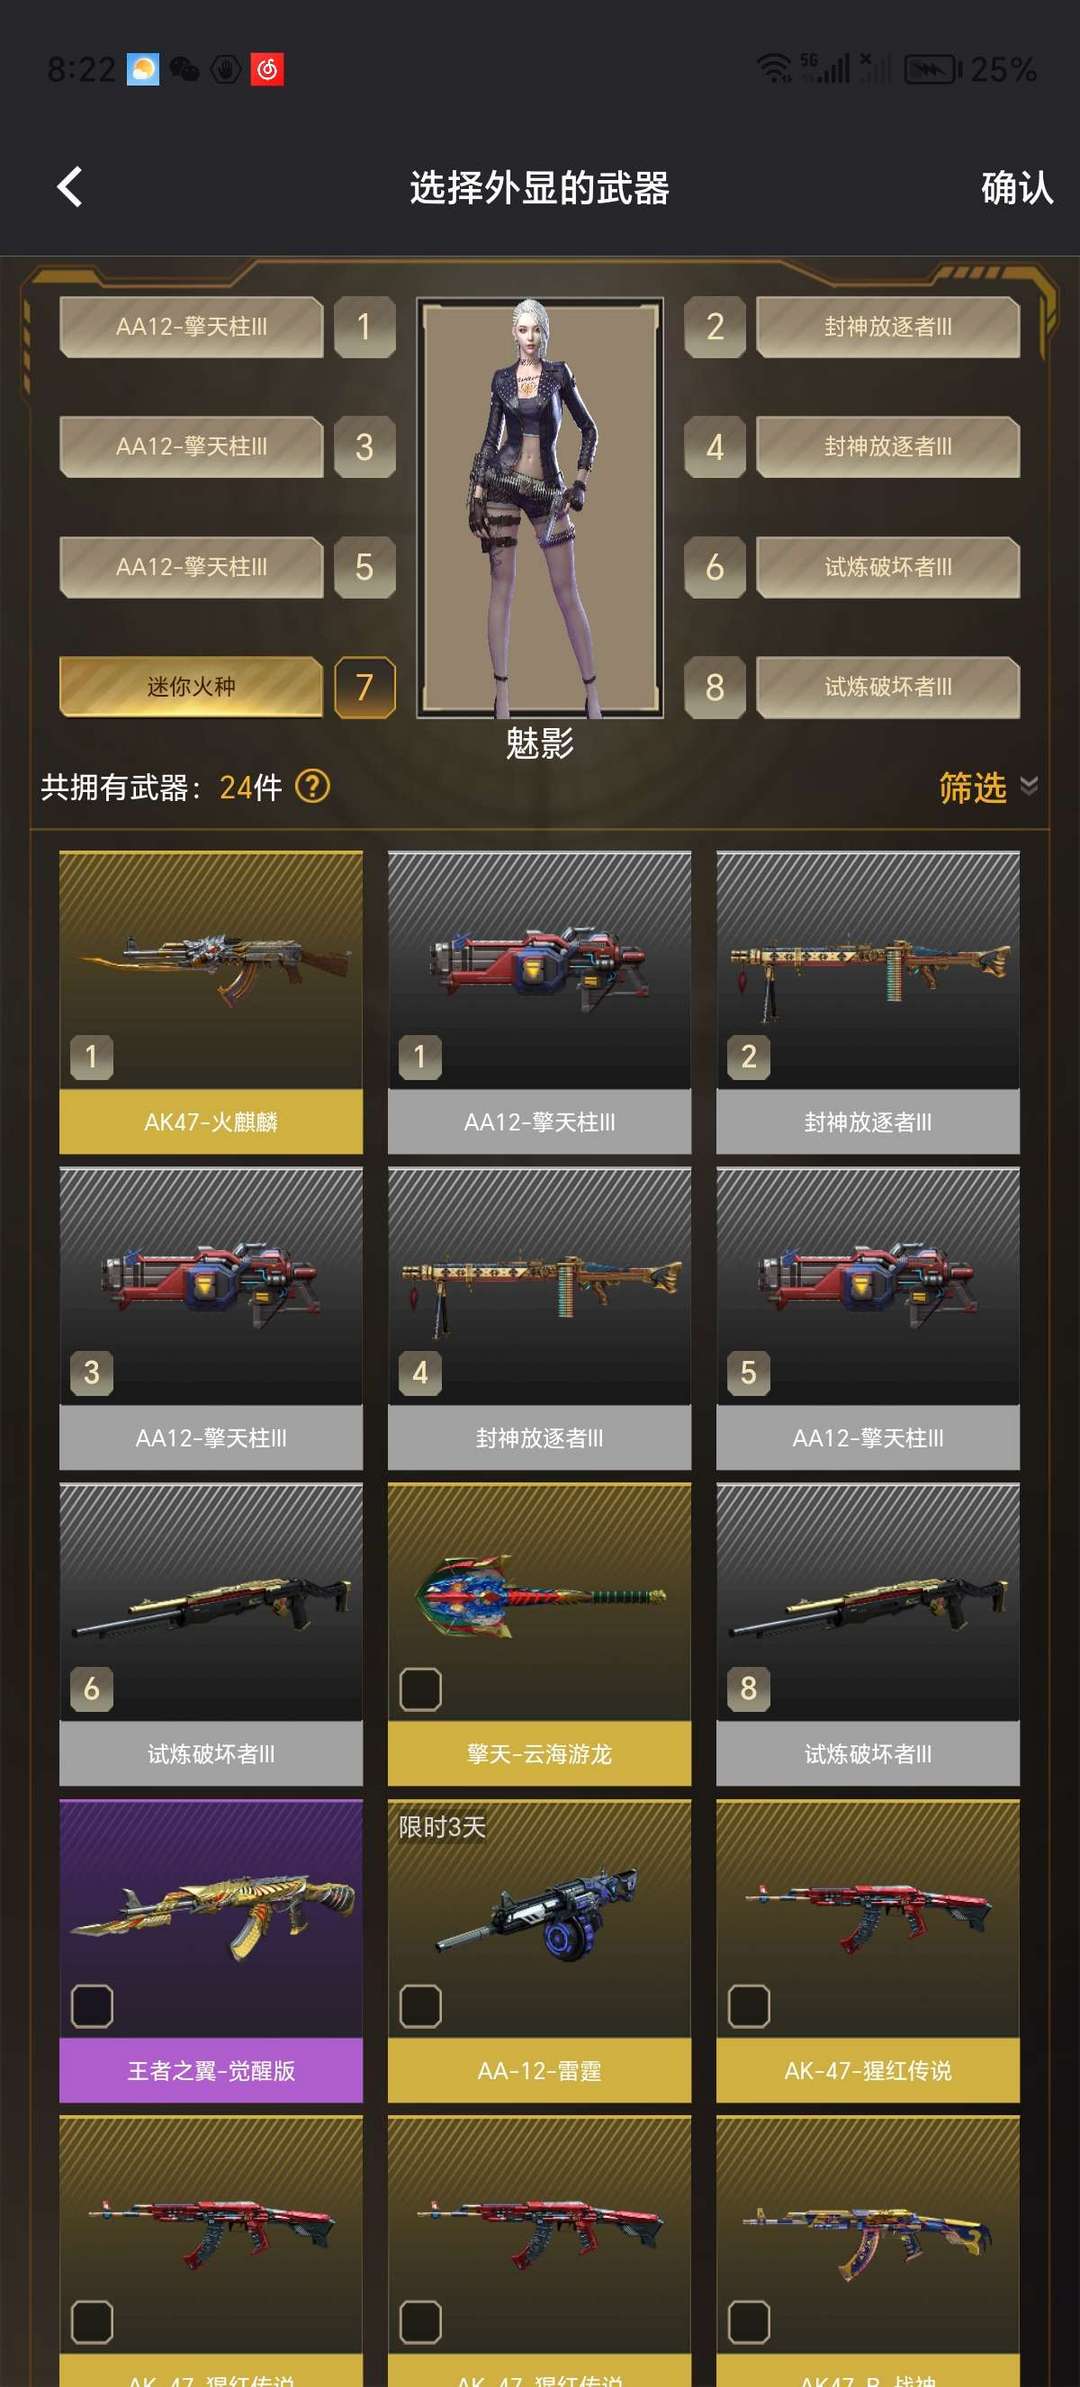Tap the AK47-火麒麟 weapon thumbnail
The width and height of the screenshot is (1080, 2387).
click(211, 970)
